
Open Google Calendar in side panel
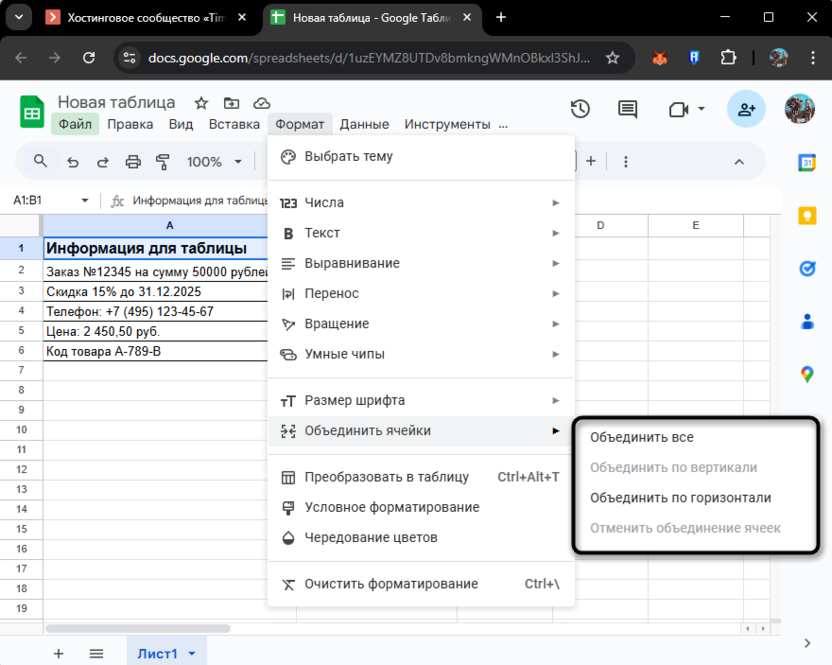(807, 162)
